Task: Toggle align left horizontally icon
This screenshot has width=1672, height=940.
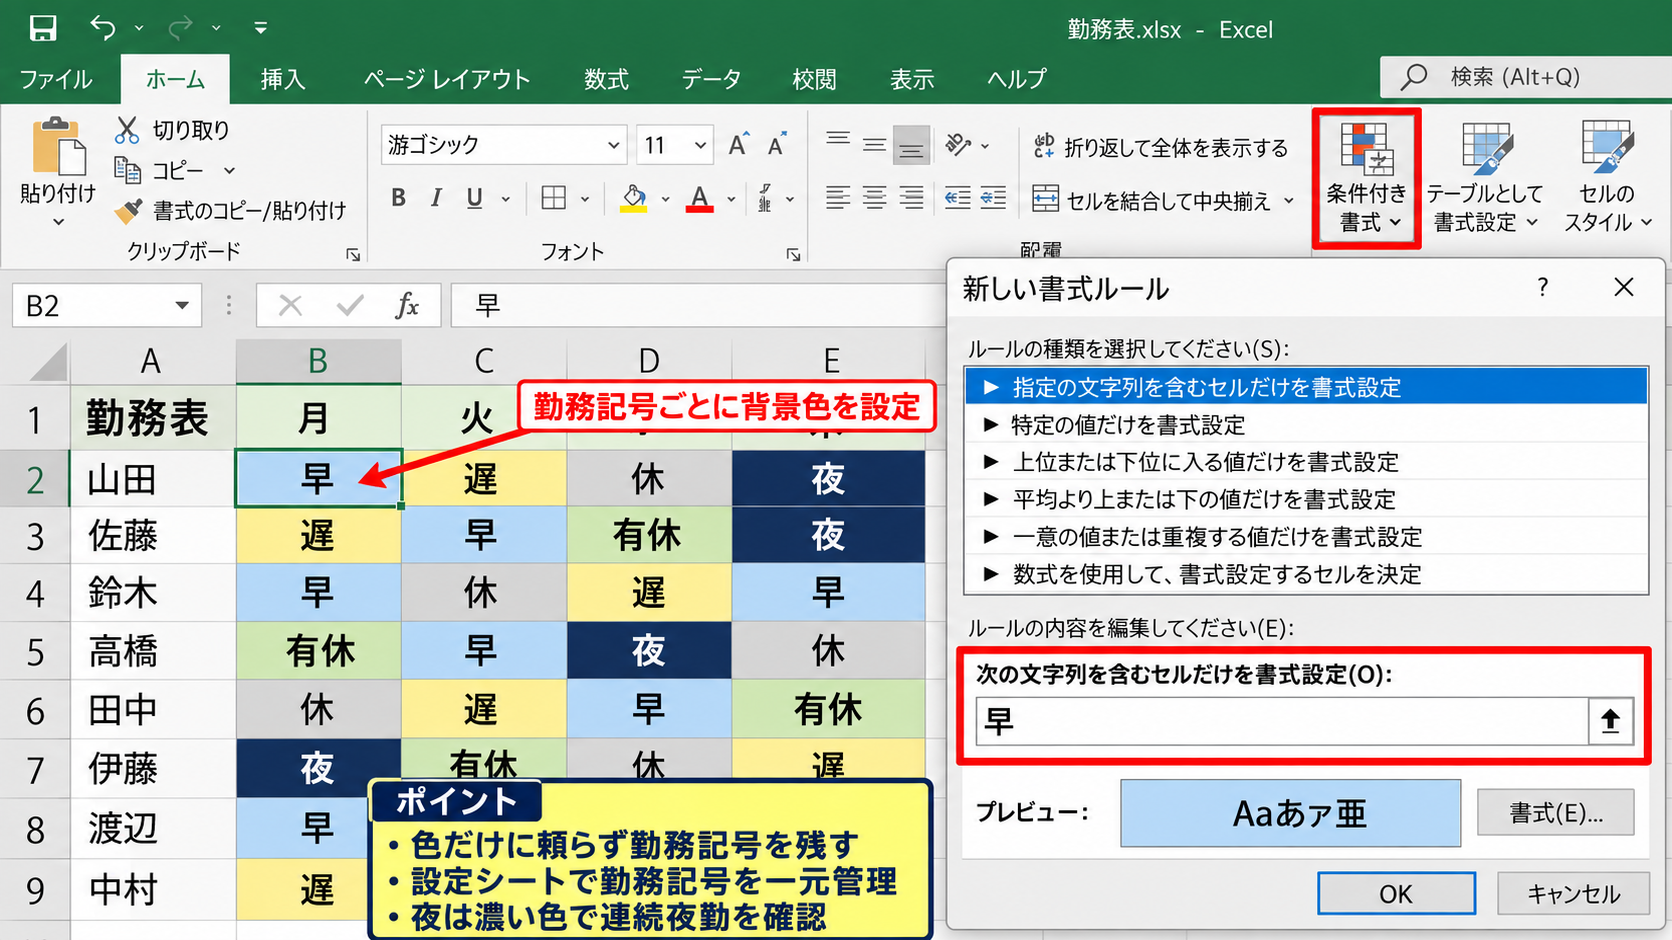Action: (x=838, y=198)
